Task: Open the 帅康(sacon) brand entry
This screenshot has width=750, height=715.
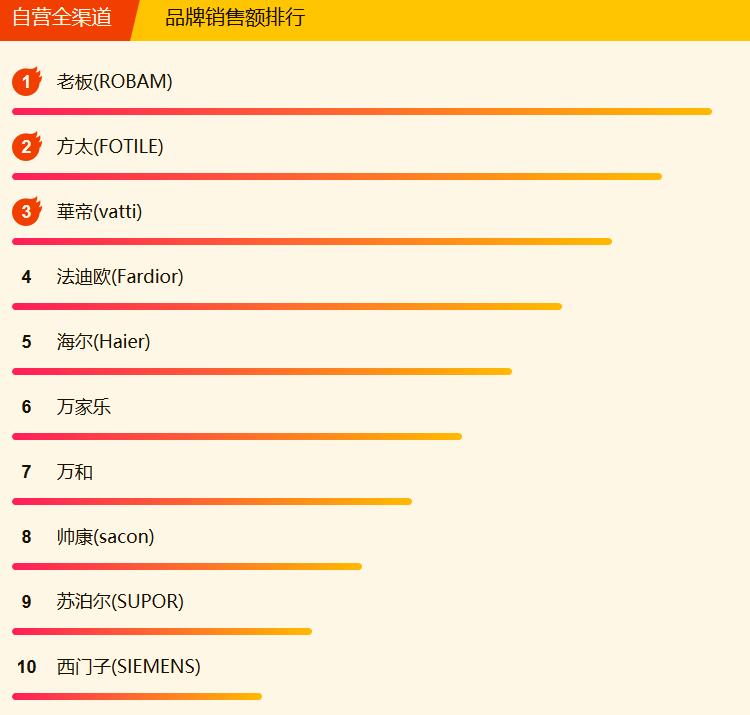Action: coord(105,537)
